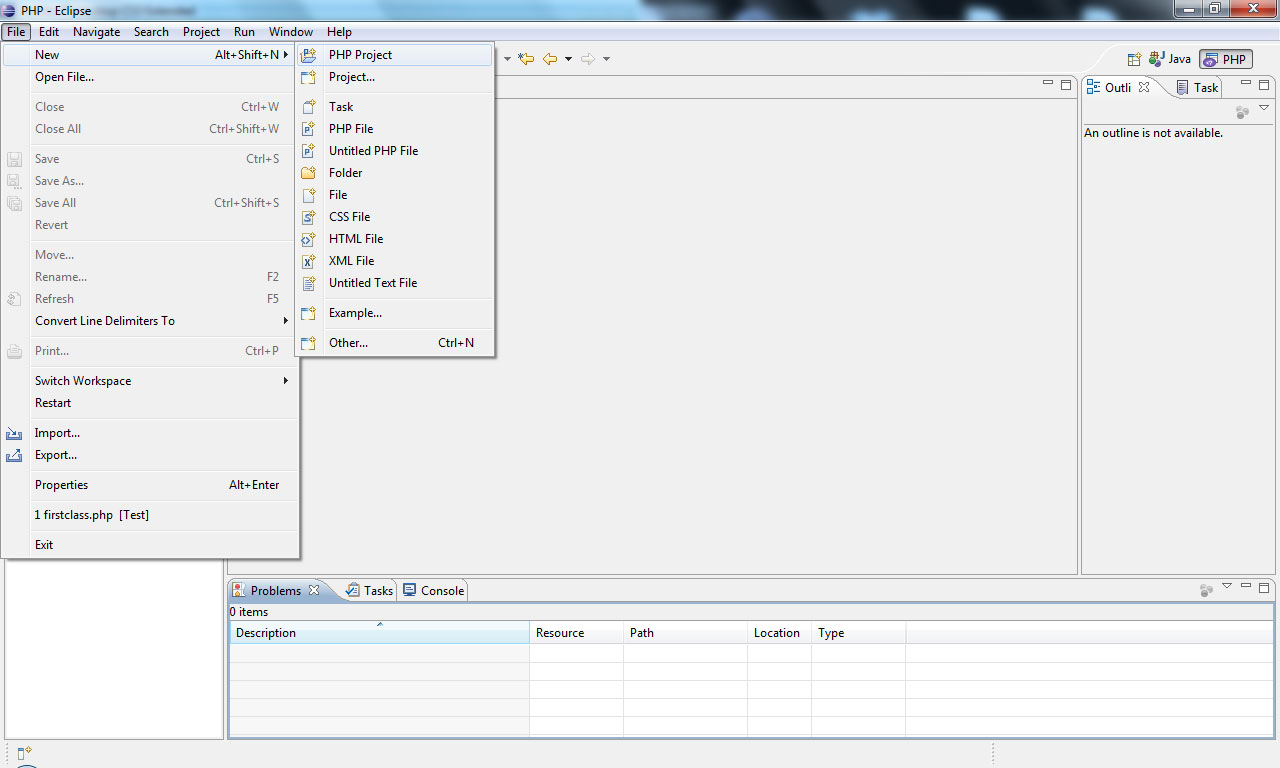Choose Open File... from File menu

tap(151, 77)
